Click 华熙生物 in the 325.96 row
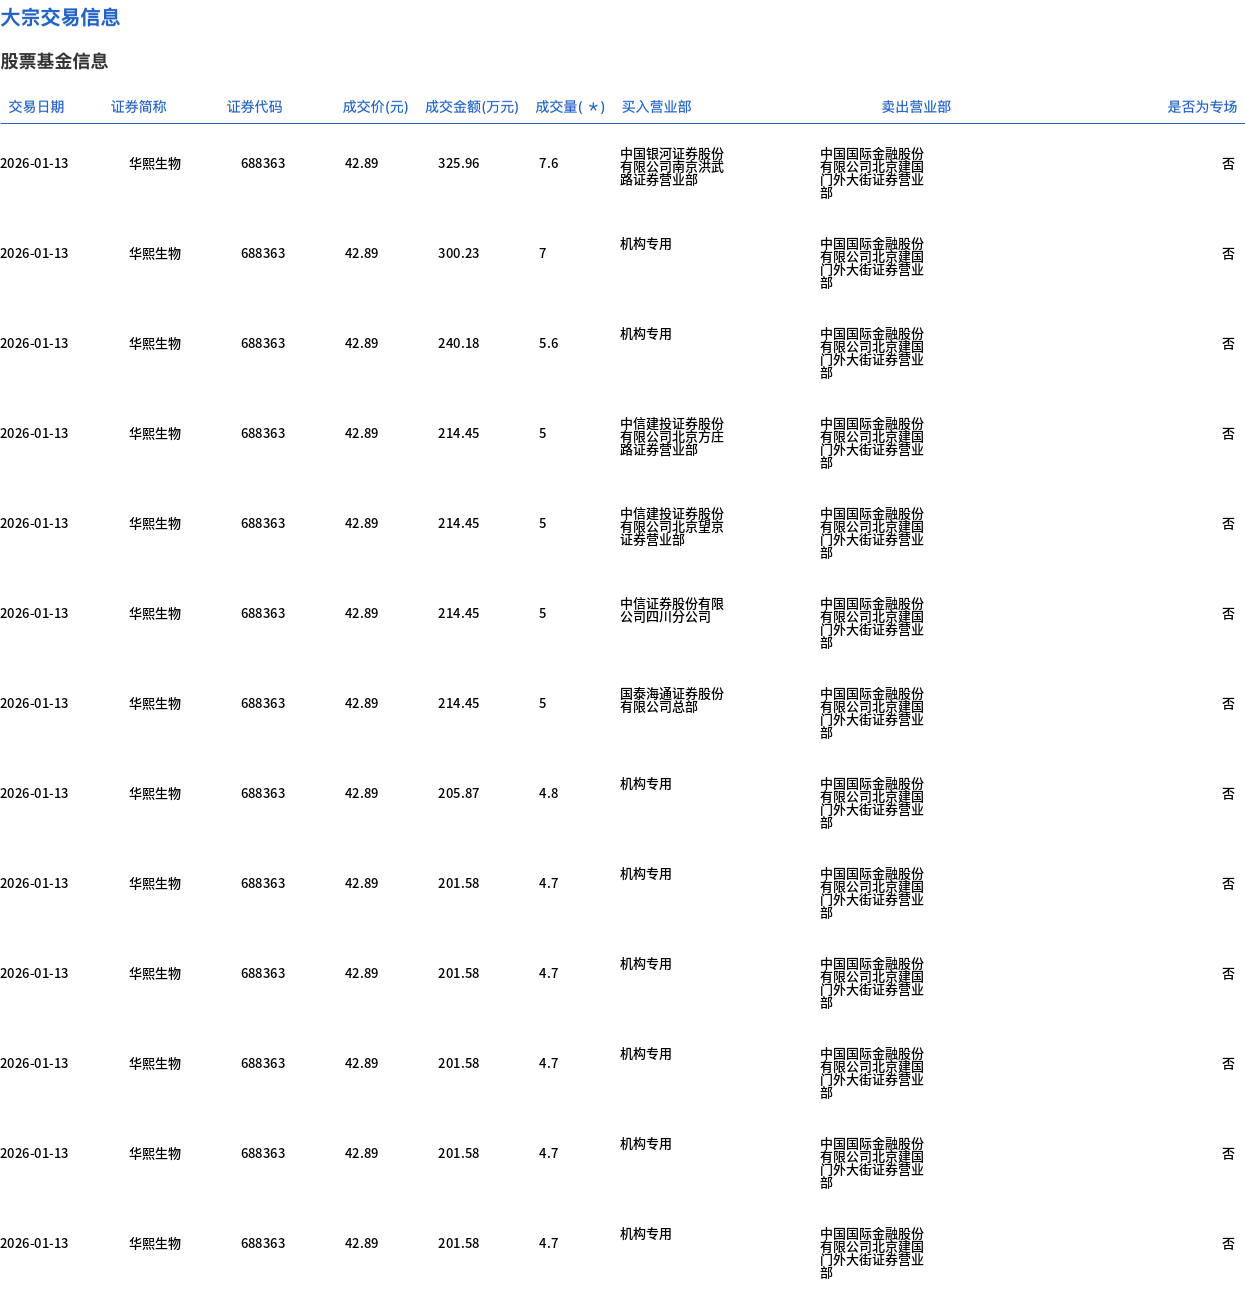Viewport: 1245px width, 1294px height. click(x=155, y=164)
